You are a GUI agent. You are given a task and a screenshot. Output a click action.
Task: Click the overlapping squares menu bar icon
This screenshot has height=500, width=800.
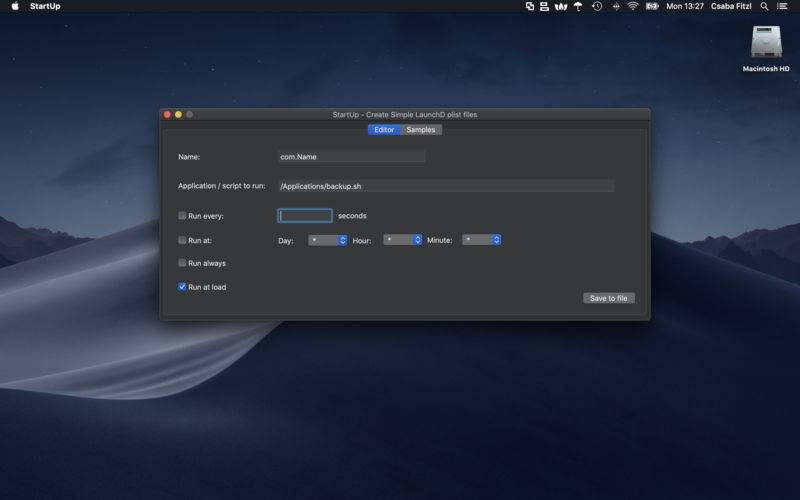(x=530, y=6)
